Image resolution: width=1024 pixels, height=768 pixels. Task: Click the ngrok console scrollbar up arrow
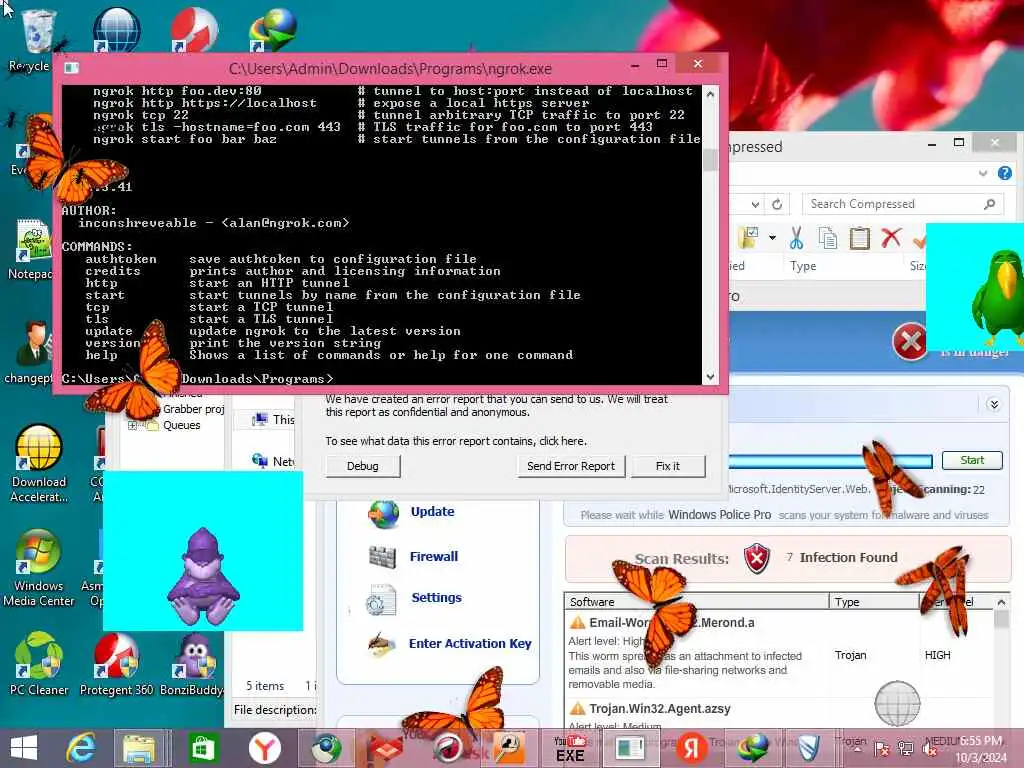[710, 93]
